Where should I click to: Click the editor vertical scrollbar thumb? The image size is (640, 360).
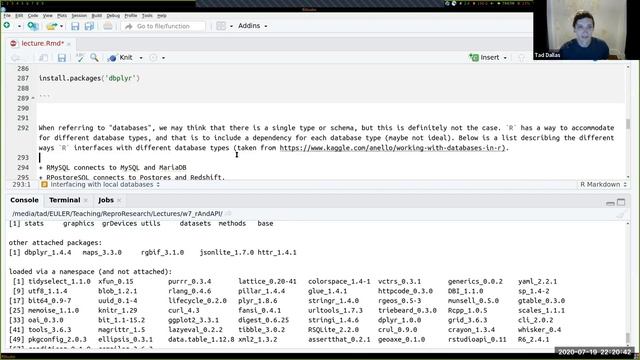628,124
